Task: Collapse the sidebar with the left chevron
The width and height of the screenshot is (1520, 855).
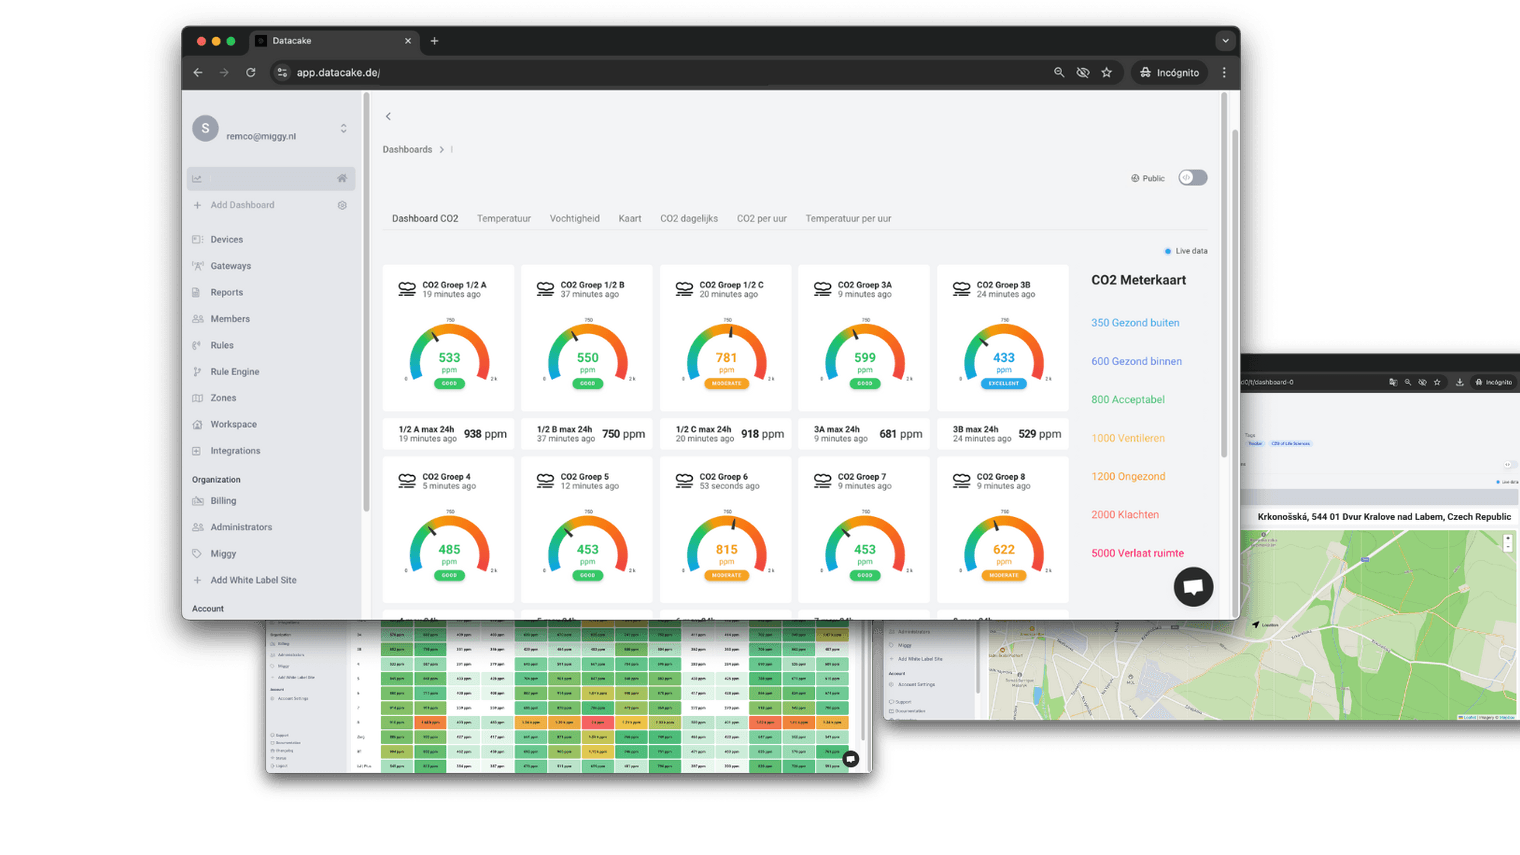Action: click(388, 117)
